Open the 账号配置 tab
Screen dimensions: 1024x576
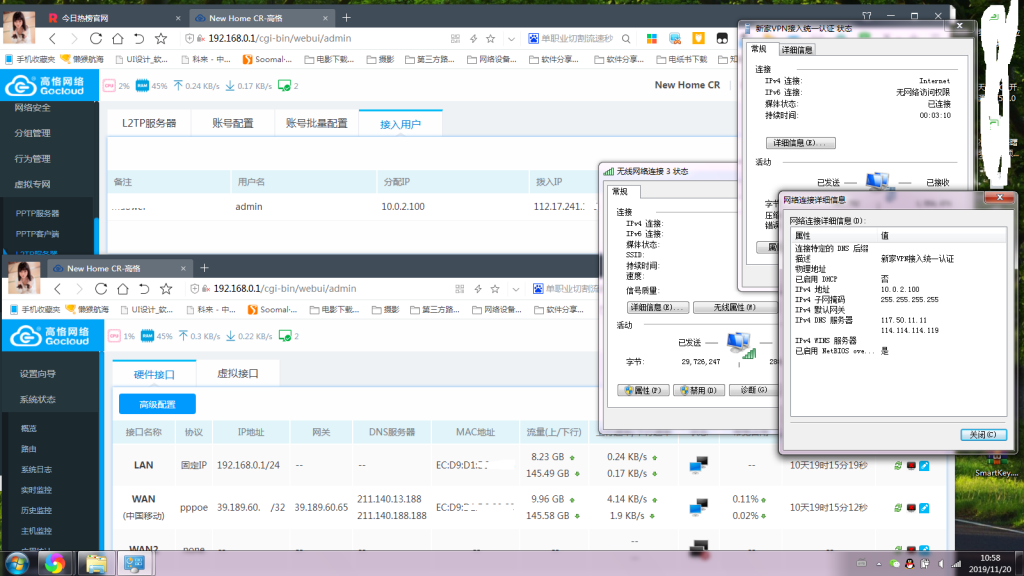(x=232, y=123)
